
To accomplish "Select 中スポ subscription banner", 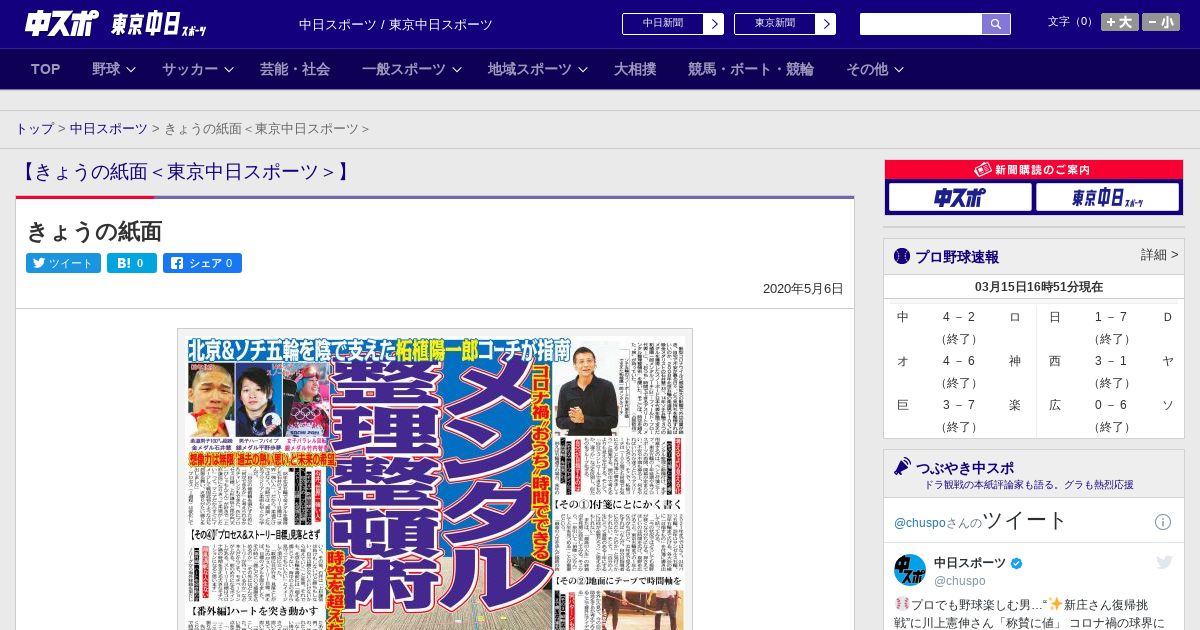I will [x=960, y=197].
